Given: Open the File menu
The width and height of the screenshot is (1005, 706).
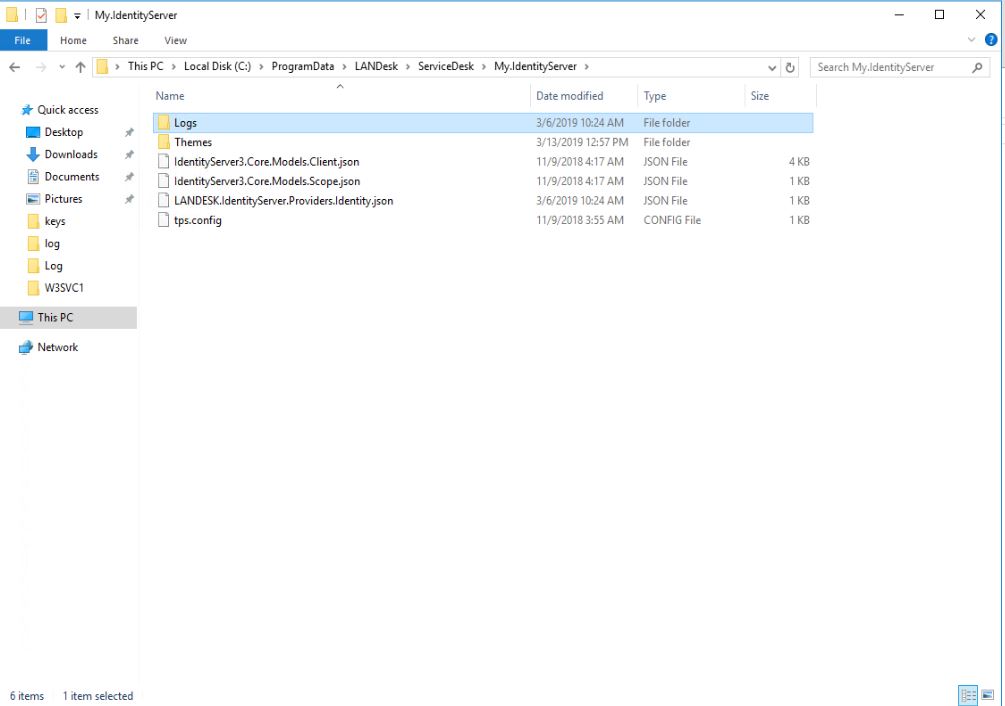Looking at the screenshot, I should tap(22, 40).
